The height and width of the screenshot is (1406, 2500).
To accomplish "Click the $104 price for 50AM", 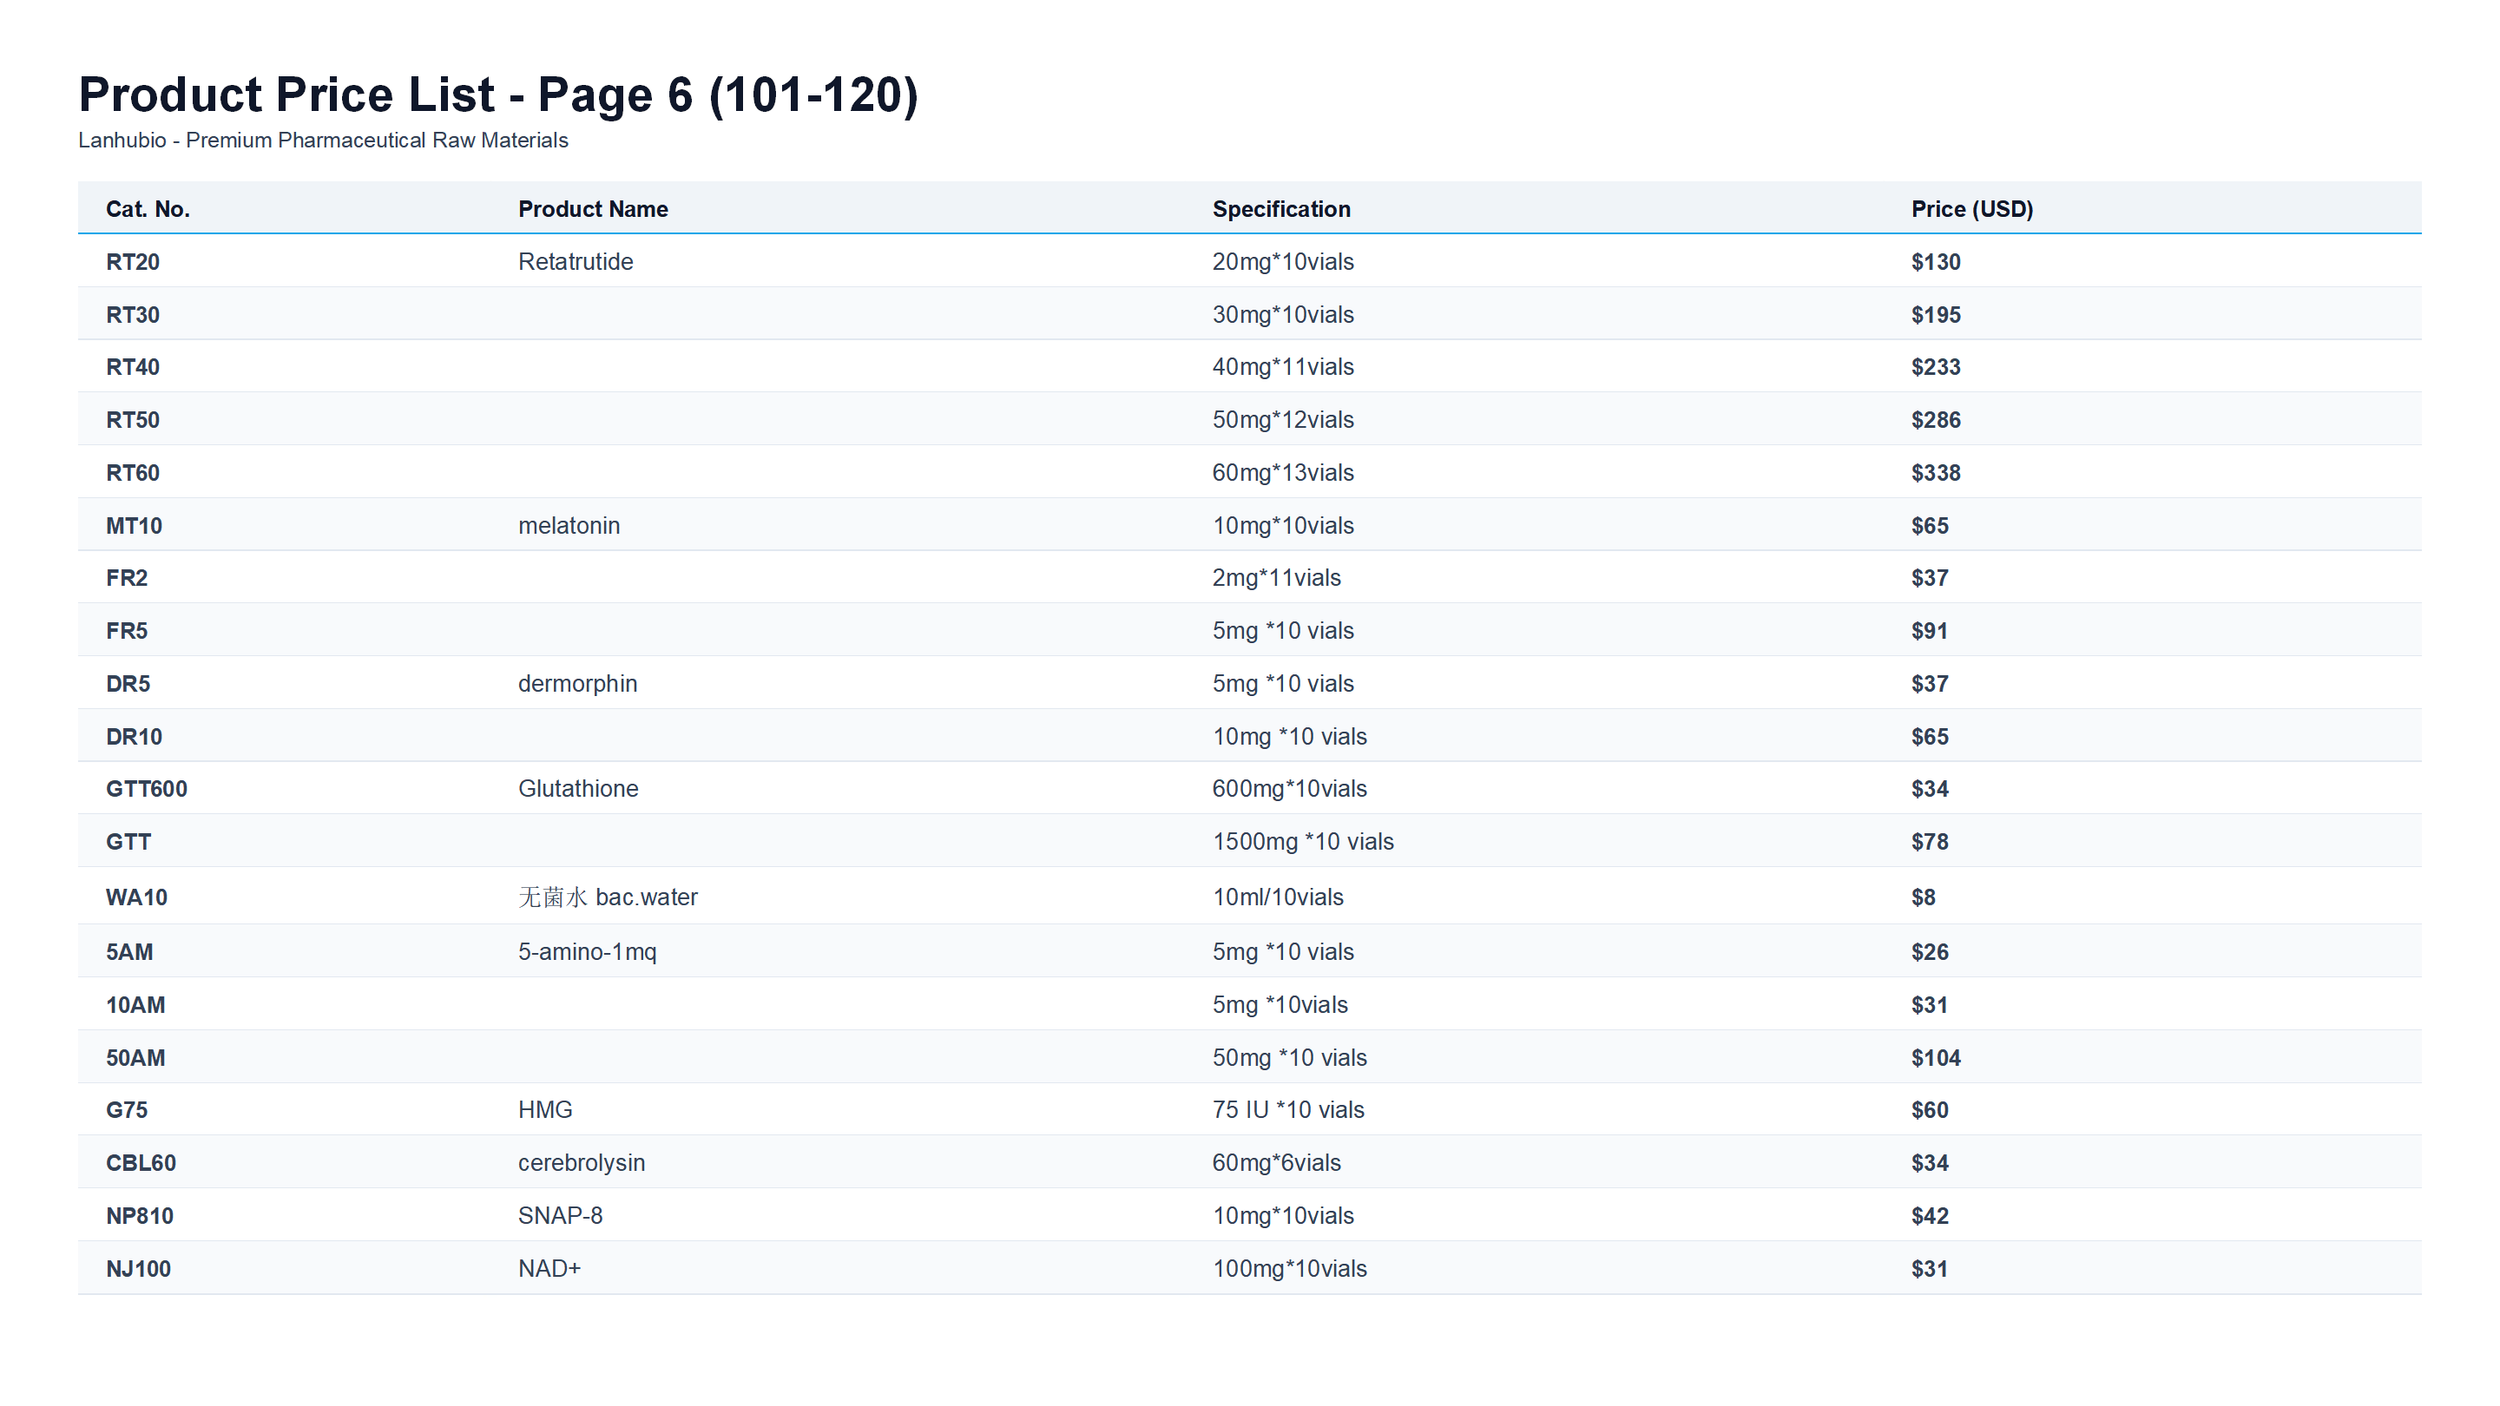I will [1935, 1058].
